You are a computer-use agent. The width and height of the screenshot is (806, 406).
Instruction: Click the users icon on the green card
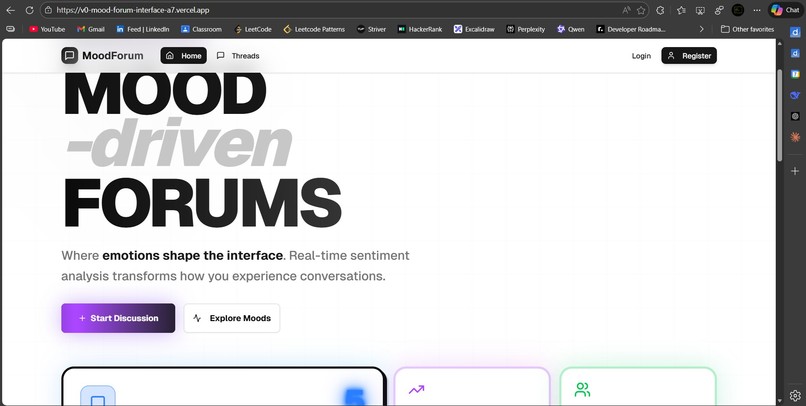coord(582,390)
